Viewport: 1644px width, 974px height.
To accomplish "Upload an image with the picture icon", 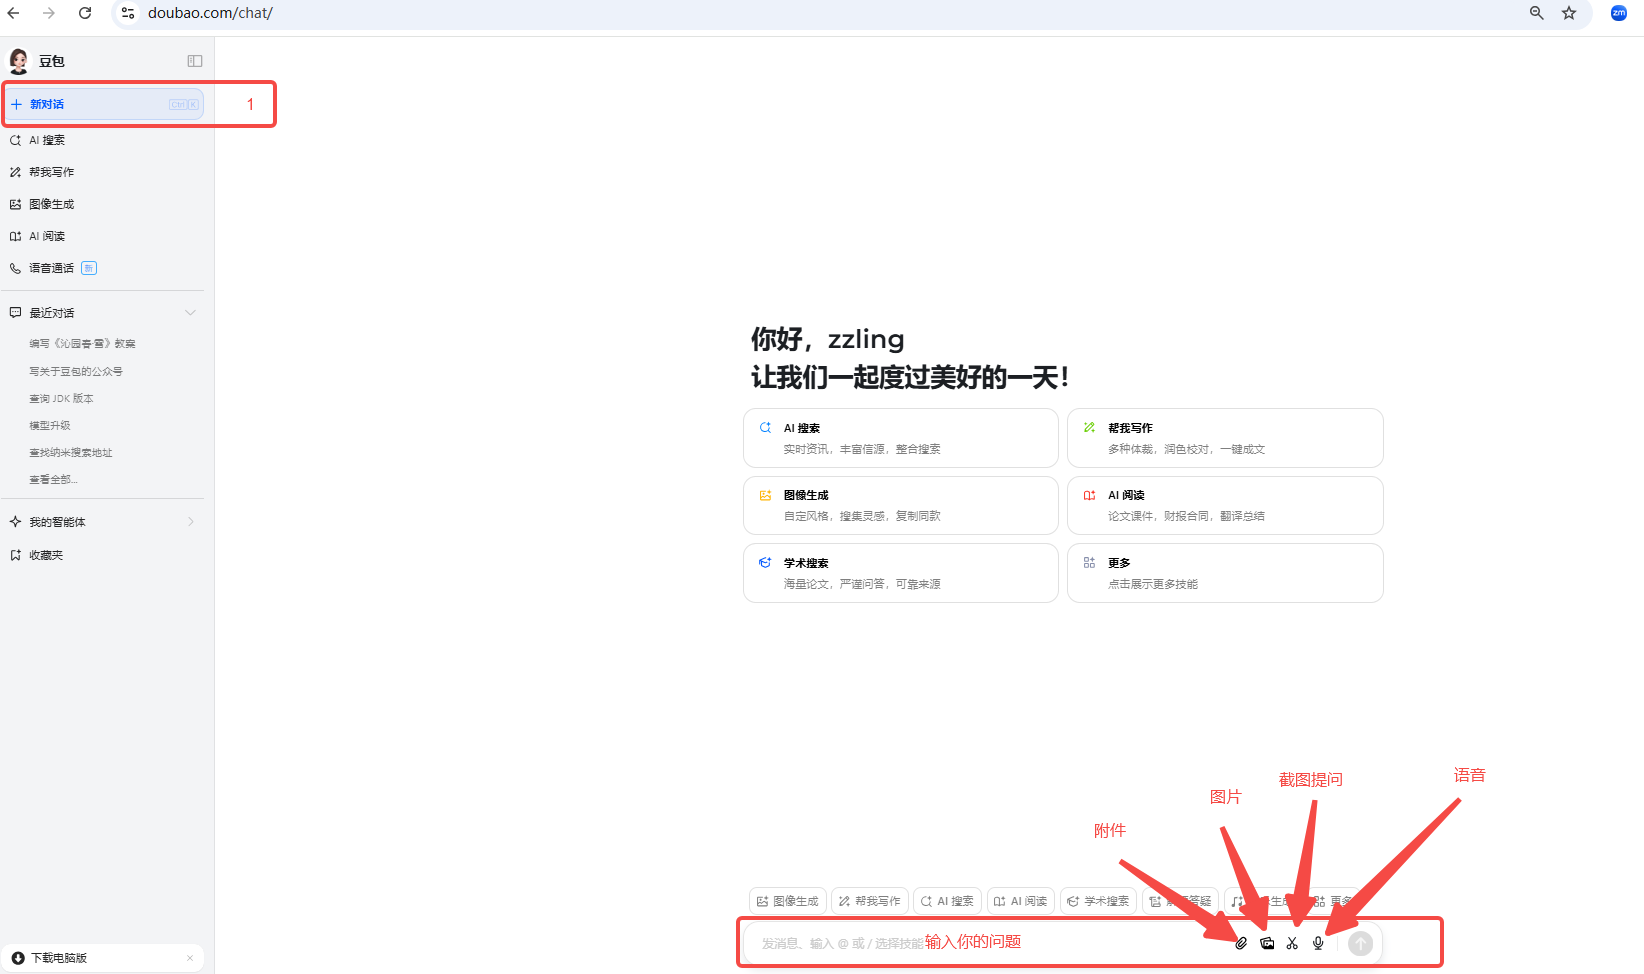I will point(1267,943).
